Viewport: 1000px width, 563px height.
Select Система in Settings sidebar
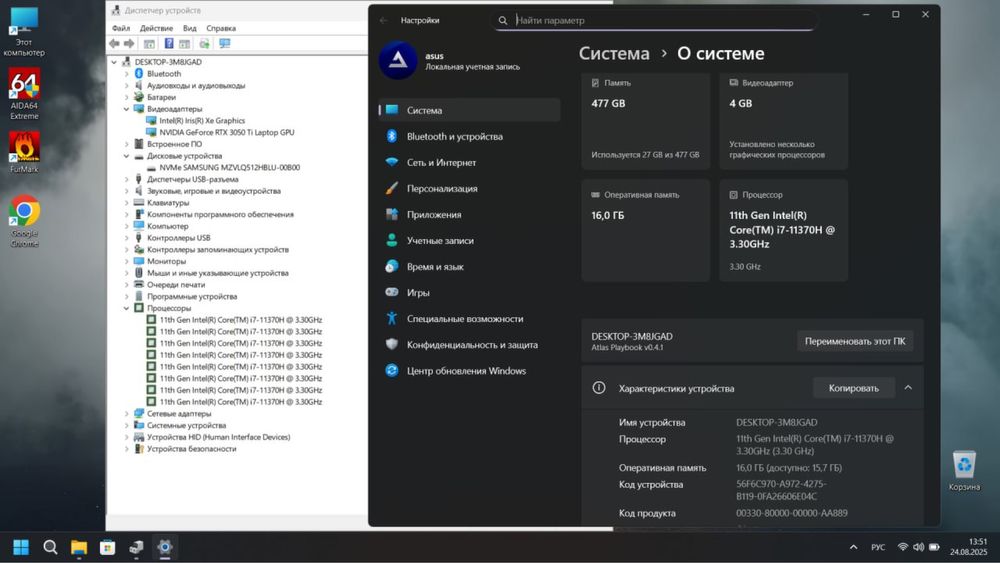click(x=469, y=110)
